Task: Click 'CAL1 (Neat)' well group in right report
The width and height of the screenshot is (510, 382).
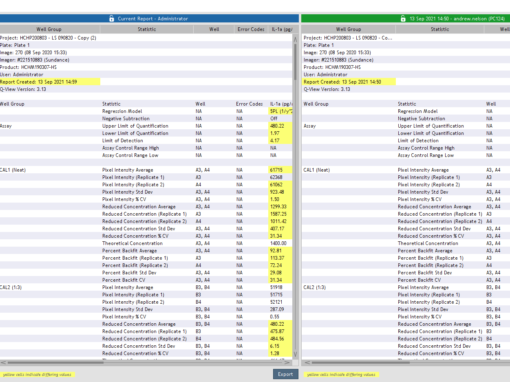Action: point(317,170)
